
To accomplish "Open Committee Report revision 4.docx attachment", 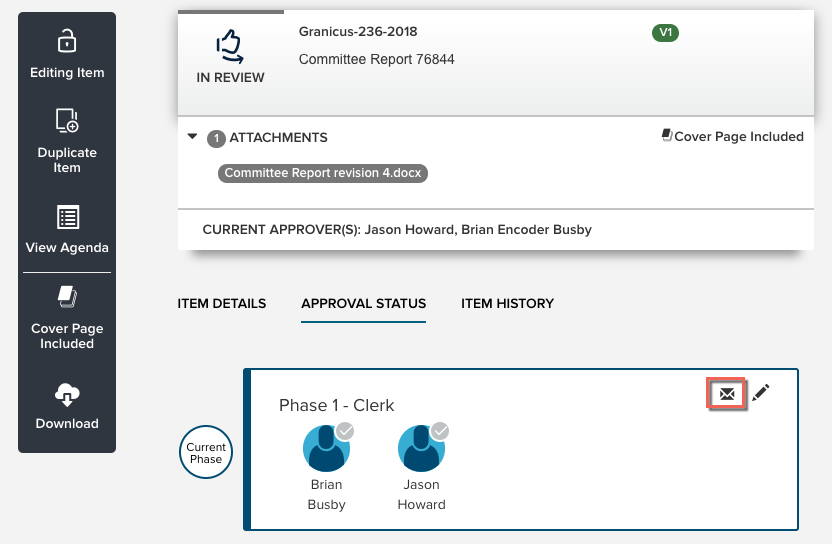I will (x=323, y=173).
